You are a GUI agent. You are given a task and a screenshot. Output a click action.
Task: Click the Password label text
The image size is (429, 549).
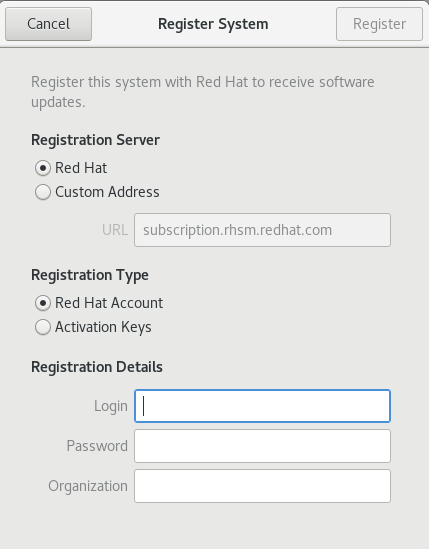(x=97, y=446)
